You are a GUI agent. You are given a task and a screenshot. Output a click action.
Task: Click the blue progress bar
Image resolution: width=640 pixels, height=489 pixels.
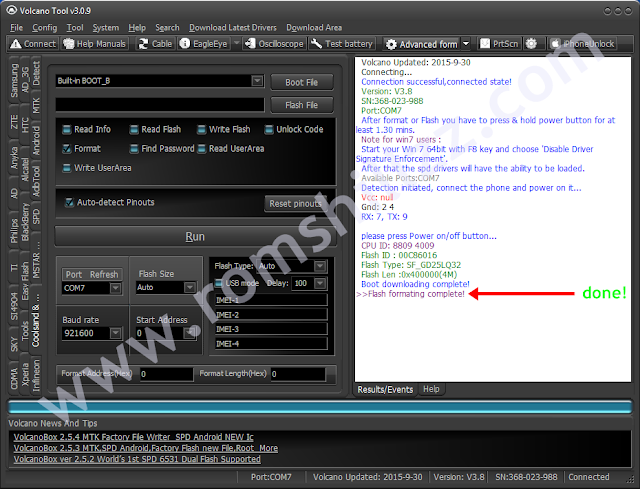click(x=320, y=407)
